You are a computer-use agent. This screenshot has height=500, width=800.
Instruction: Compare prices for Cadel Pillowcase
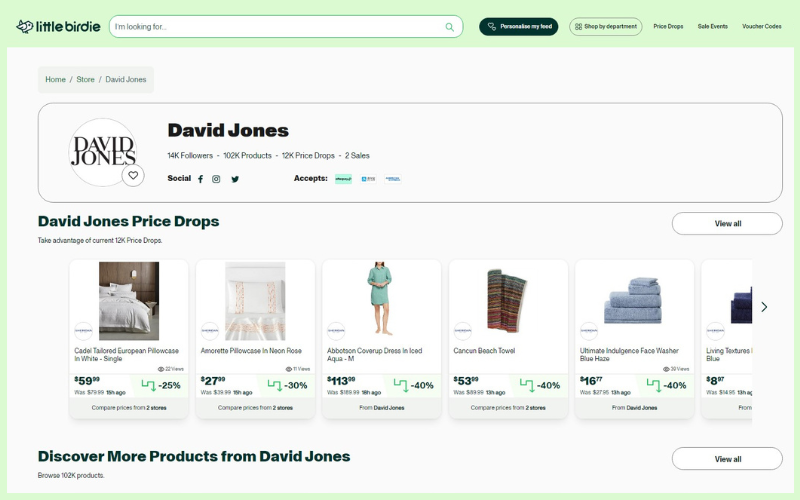pos(129,408)
